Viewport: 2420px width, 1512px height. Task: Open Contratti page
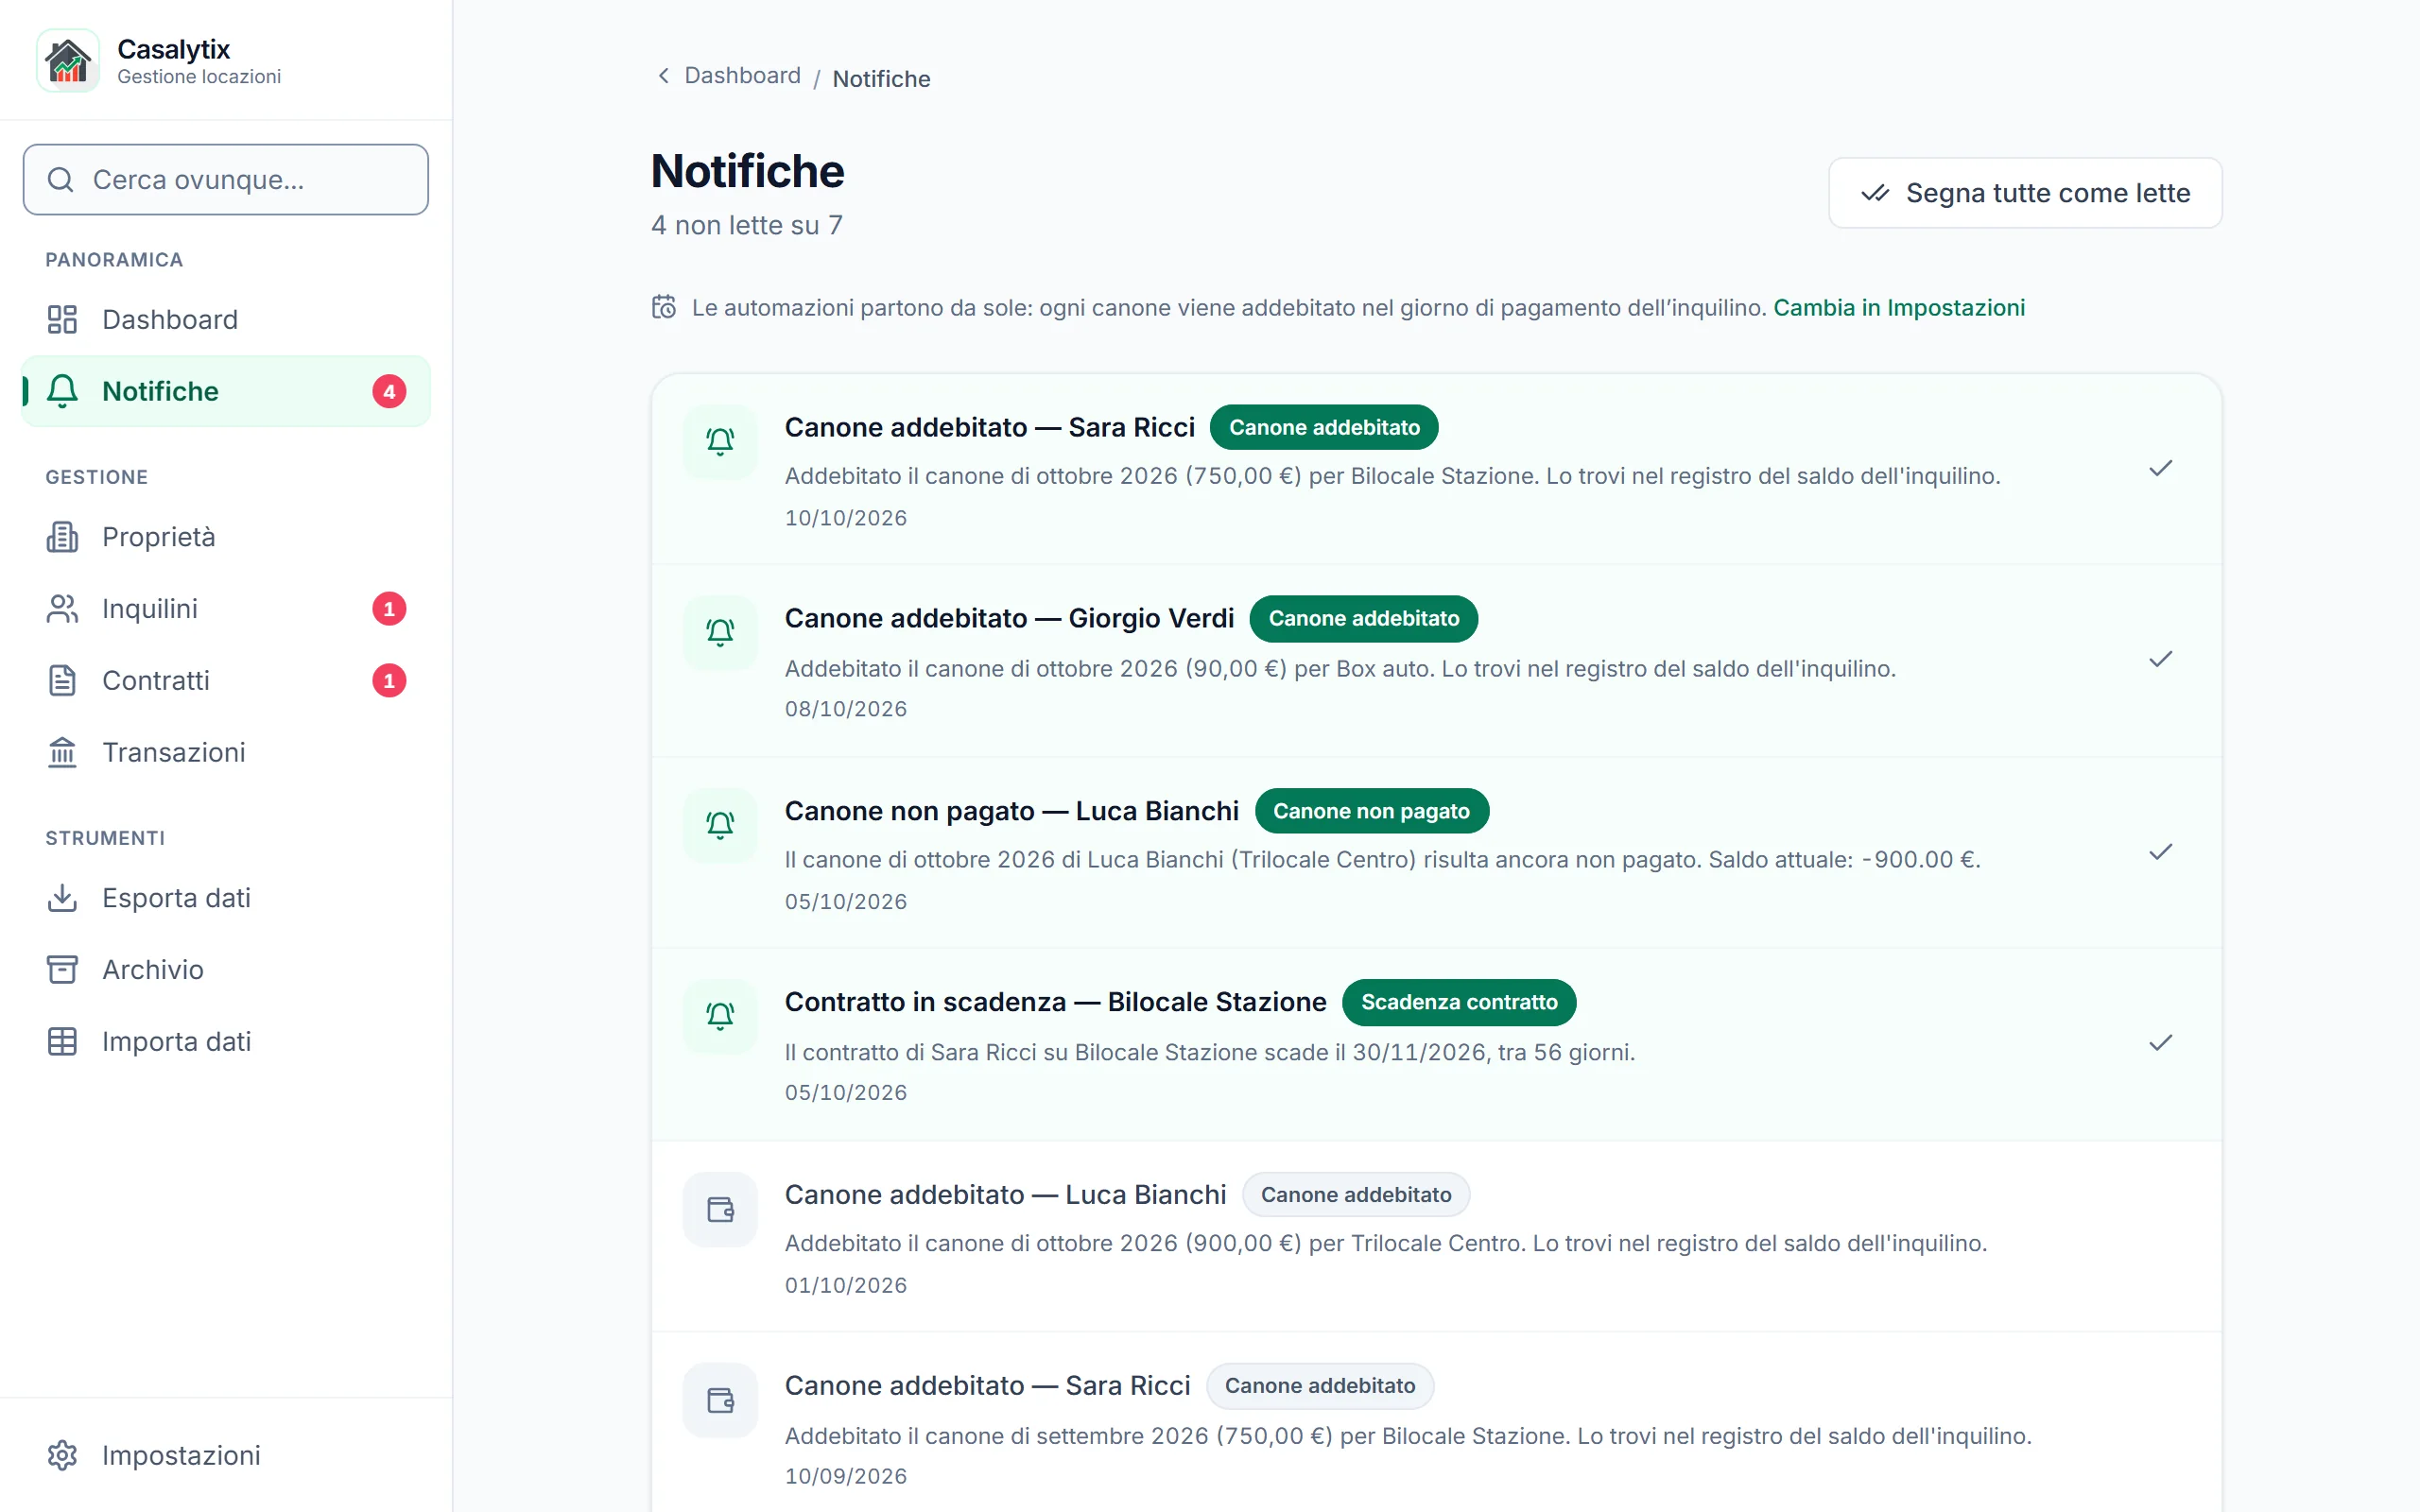[226, 681]
